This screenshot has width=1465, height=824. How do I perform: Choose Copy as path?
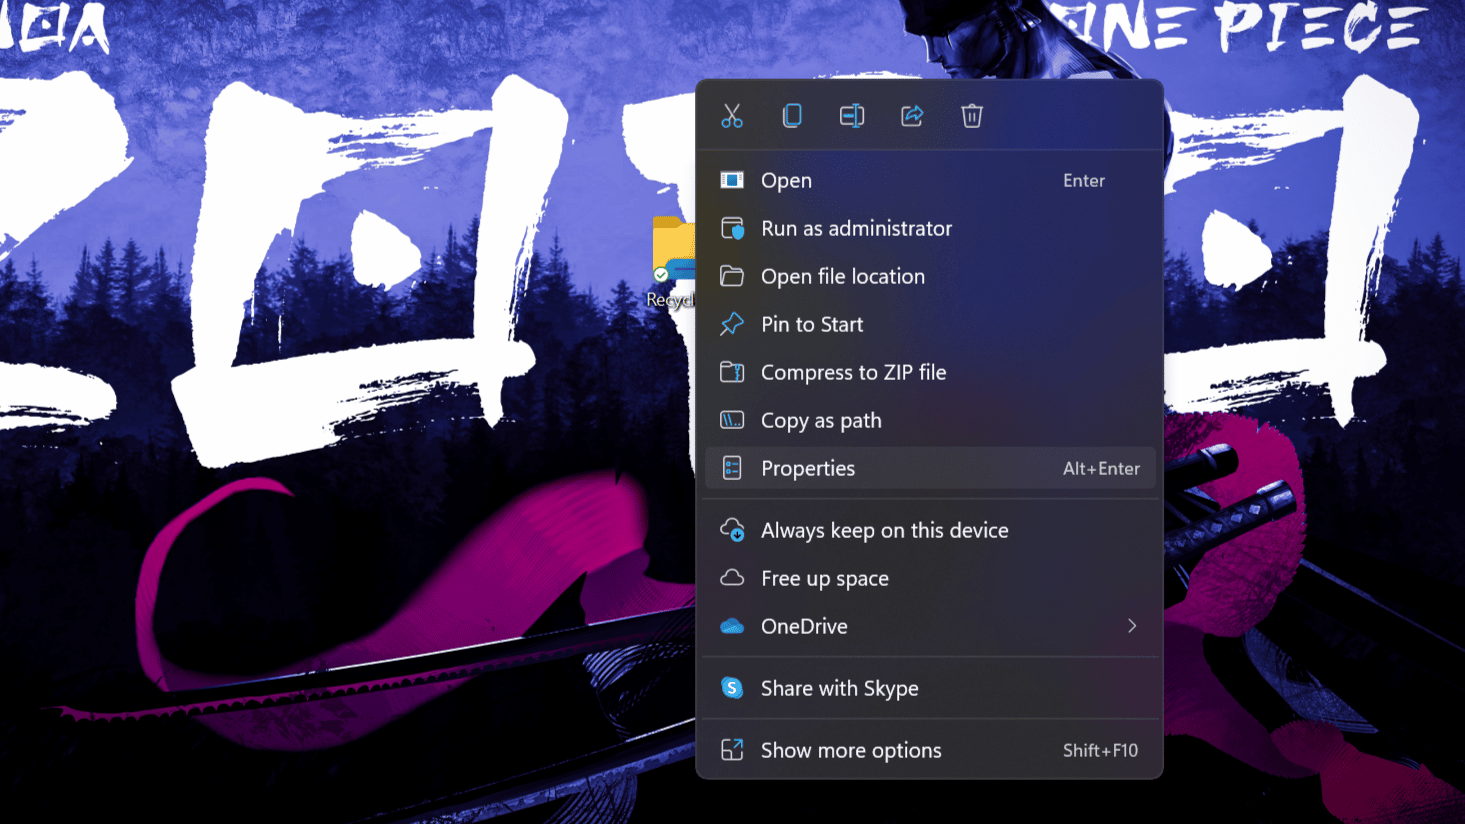pos(821,421)
